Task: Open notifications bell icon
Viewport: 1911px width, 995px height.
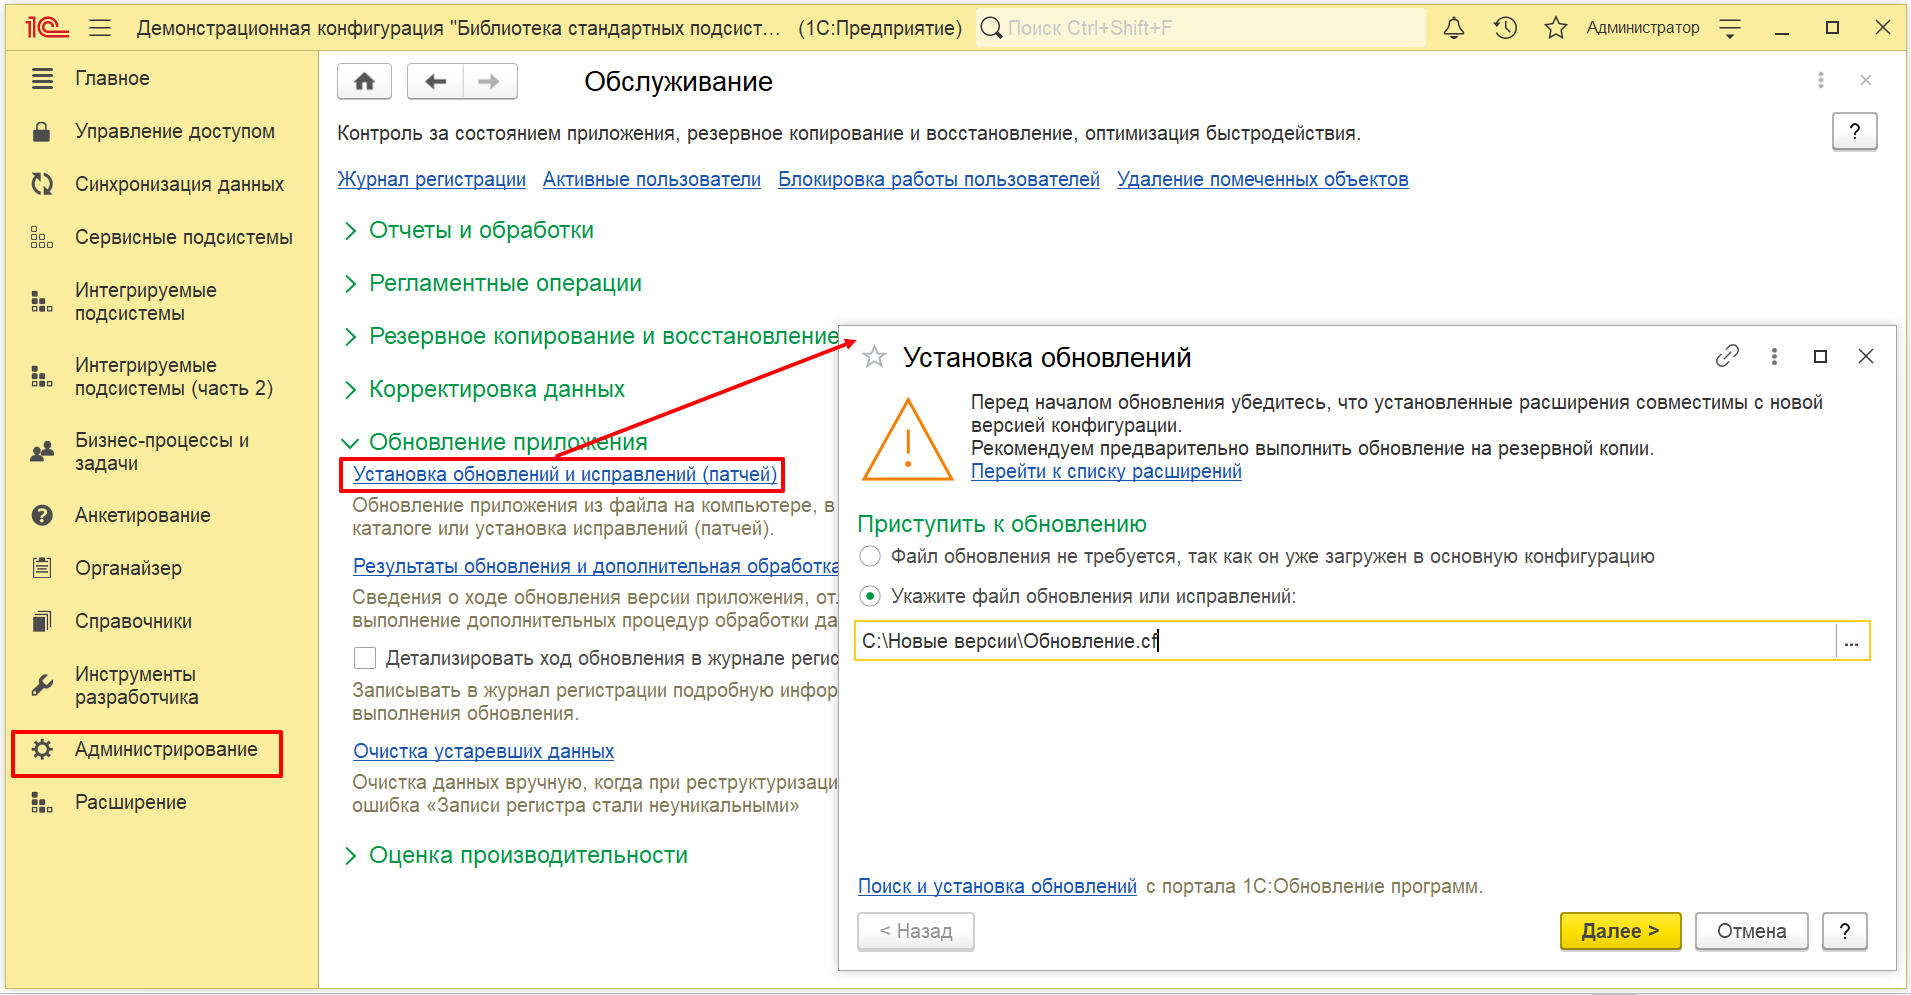Action: coord(1454,28)
